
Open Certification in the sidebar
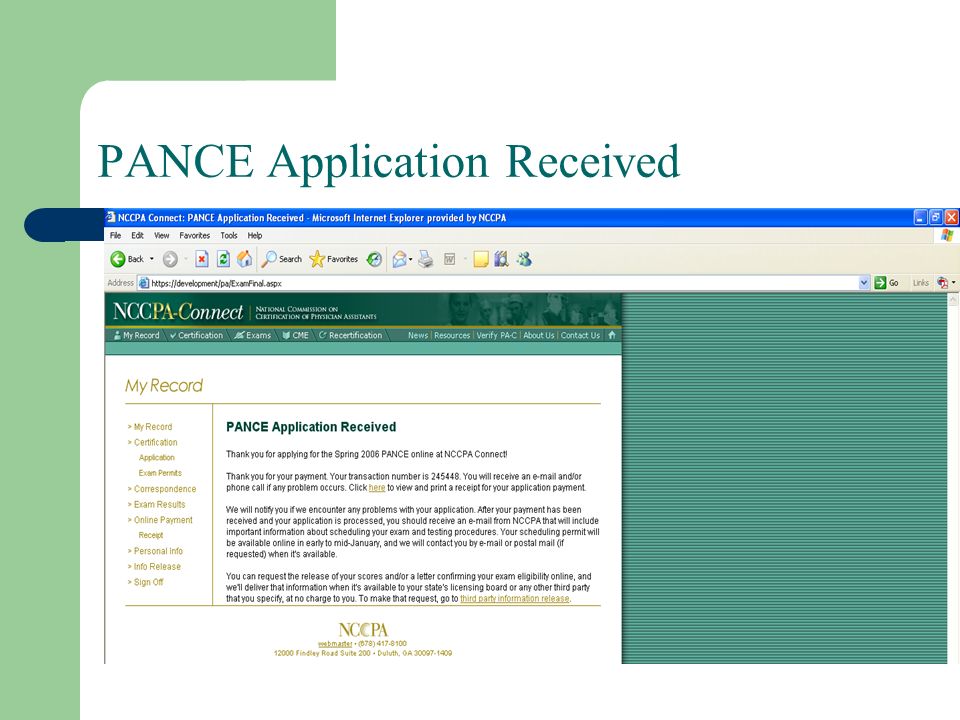tap(156, 442)
